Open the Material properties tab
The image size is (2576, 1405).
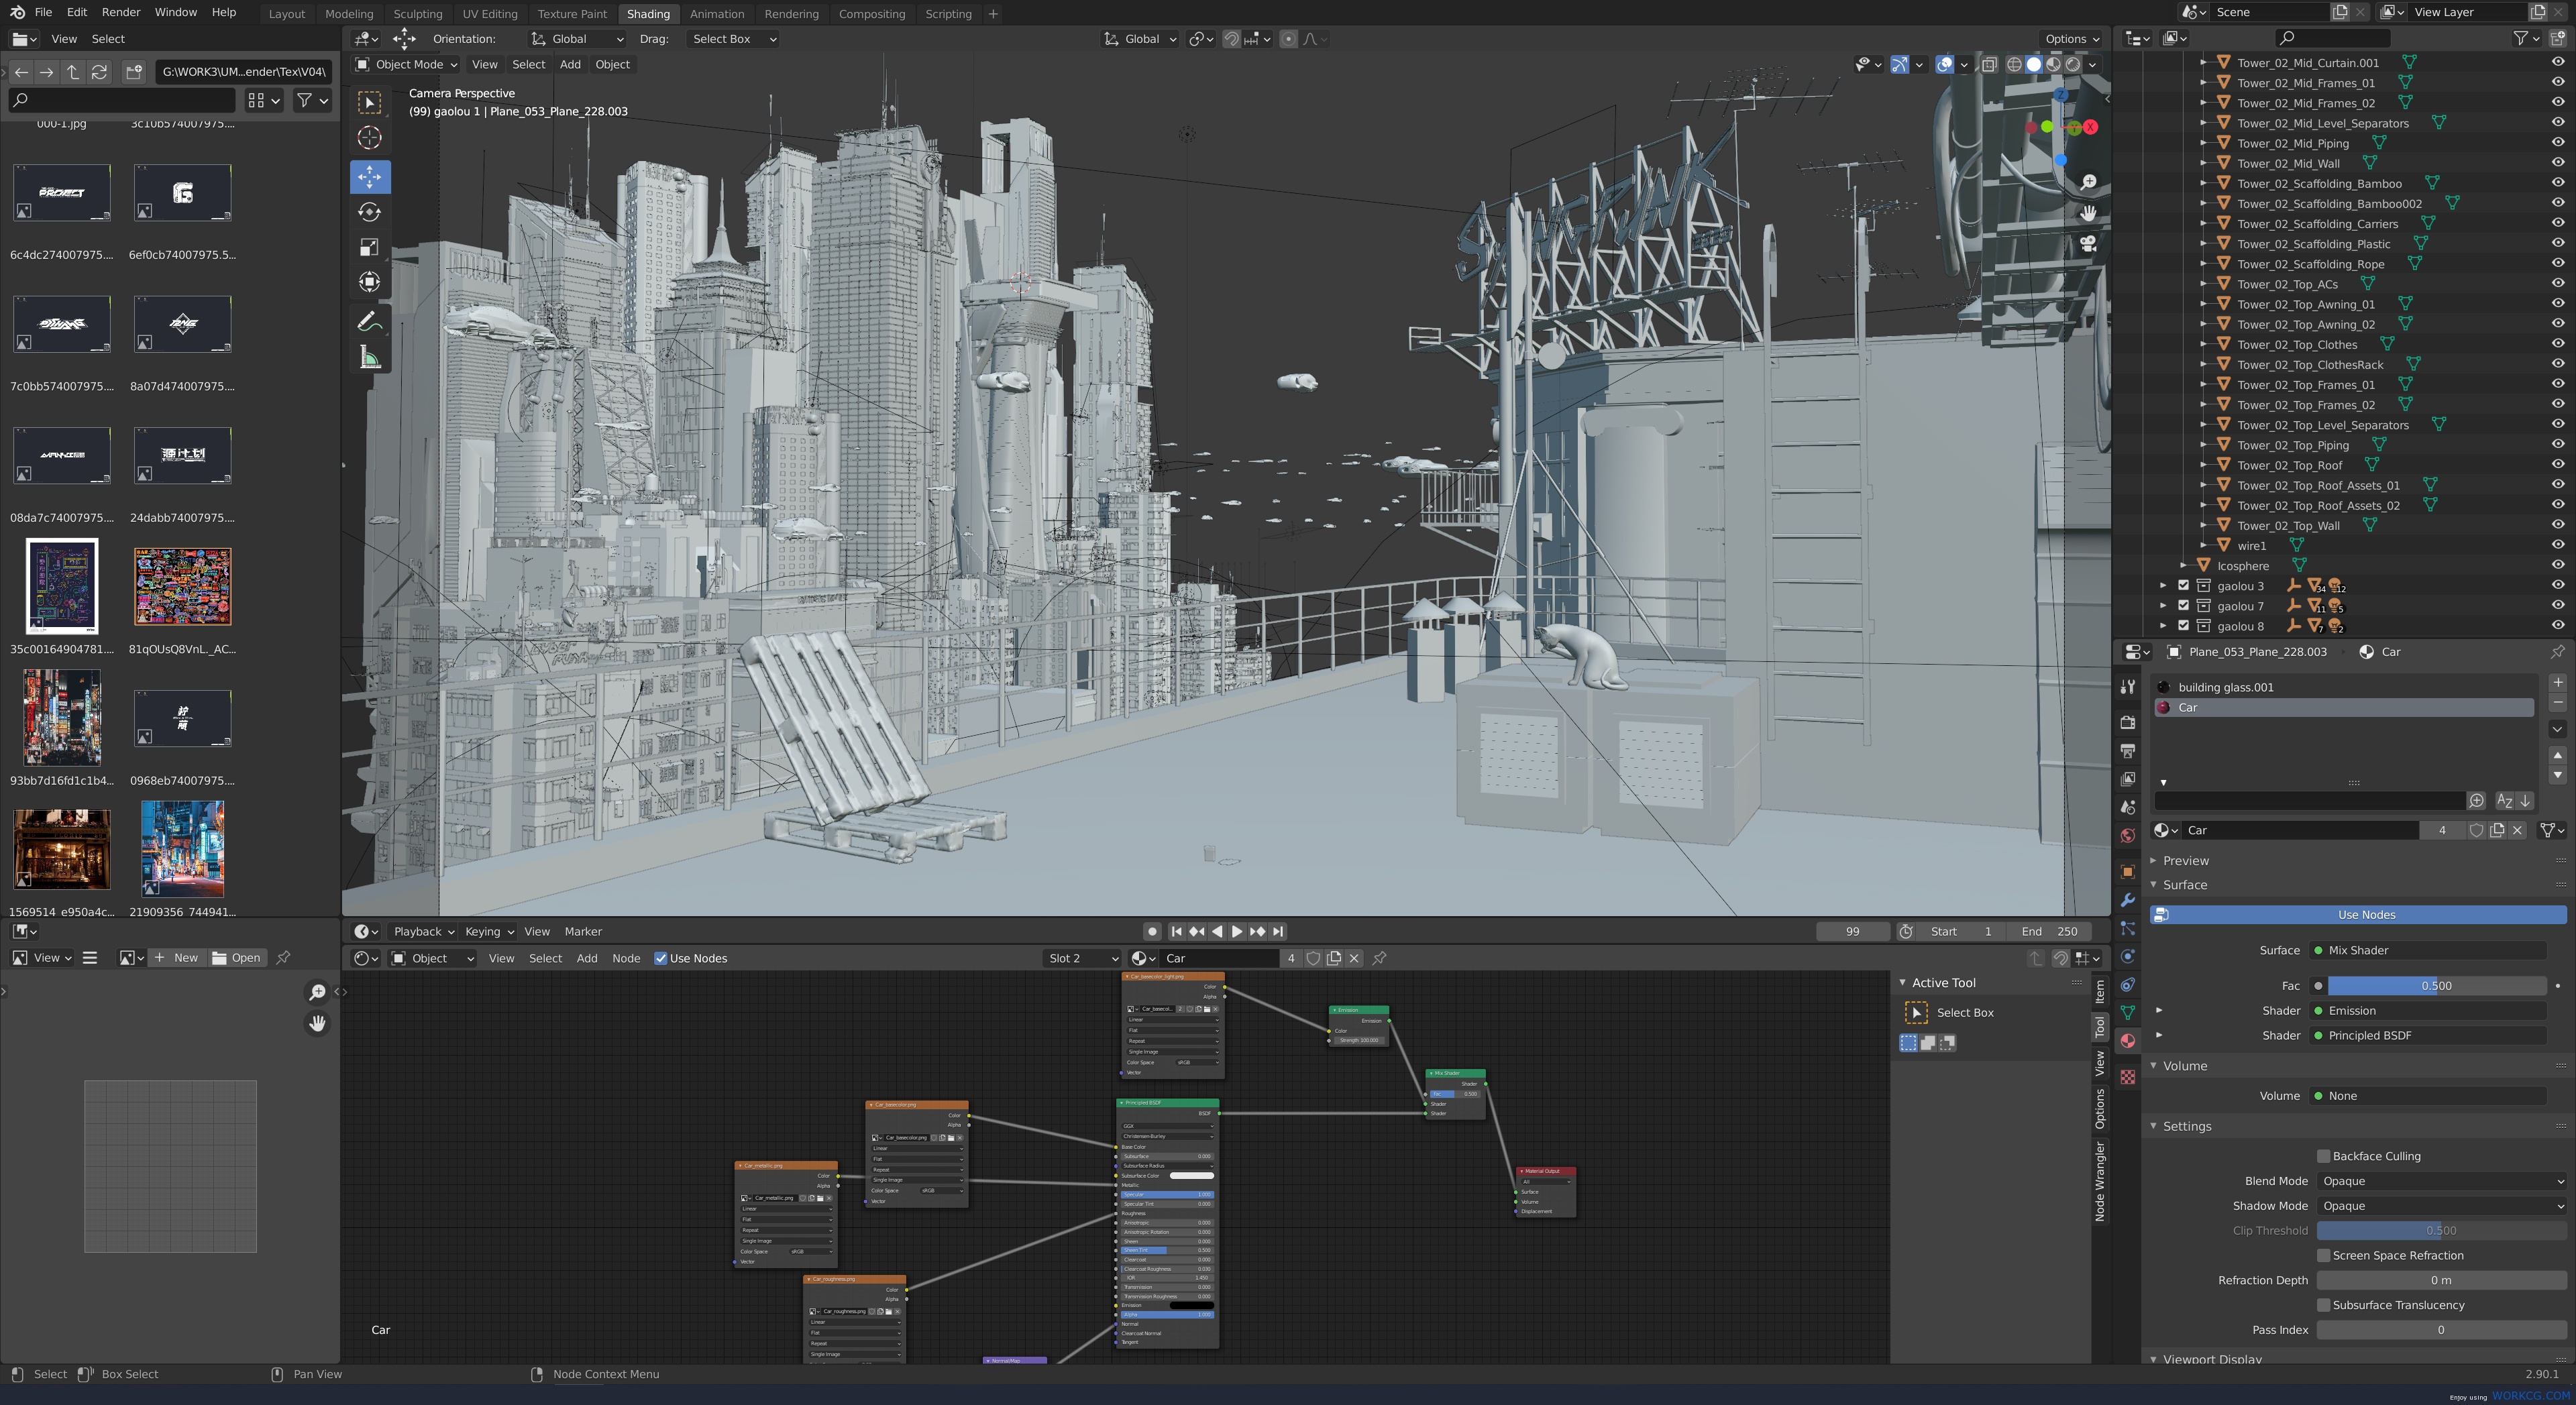(2128, 1041)
